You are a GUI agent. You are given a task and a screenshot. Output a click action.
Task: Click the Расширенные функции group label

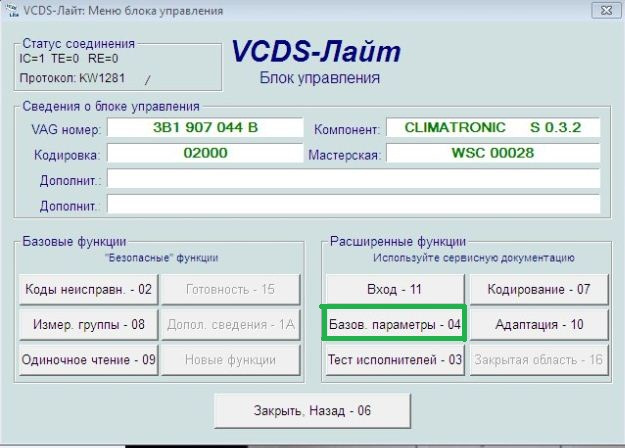click(398, 241)
